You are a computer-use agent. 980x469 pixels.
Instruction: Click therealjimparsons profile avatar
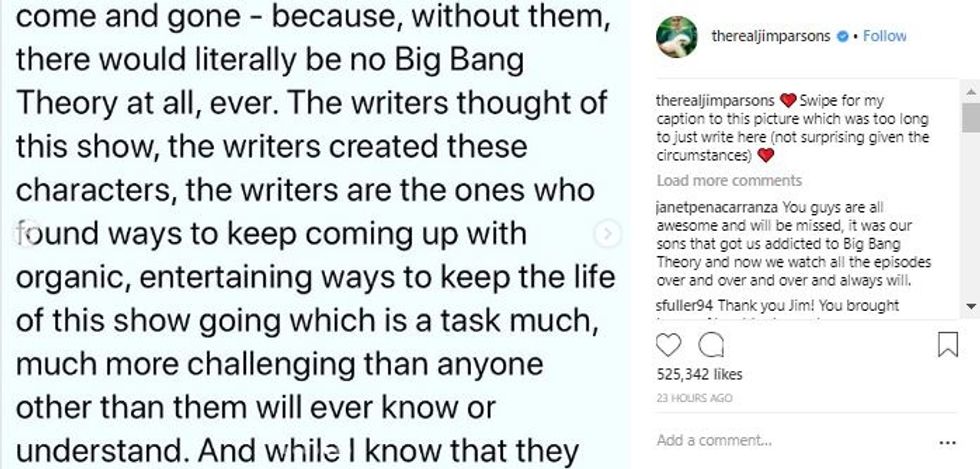677,36
